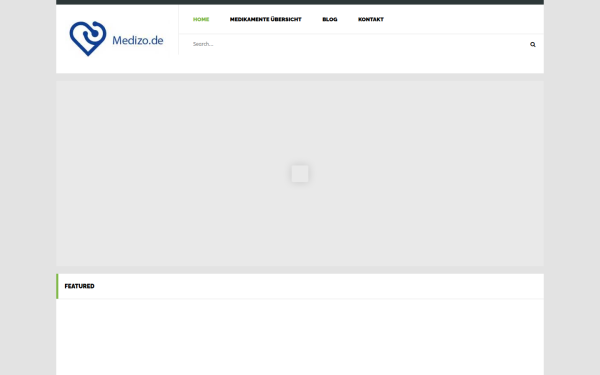The width and height of the screenshot is (600, 375).
Task: Open the Home menu item
Action: coord(201,19)
